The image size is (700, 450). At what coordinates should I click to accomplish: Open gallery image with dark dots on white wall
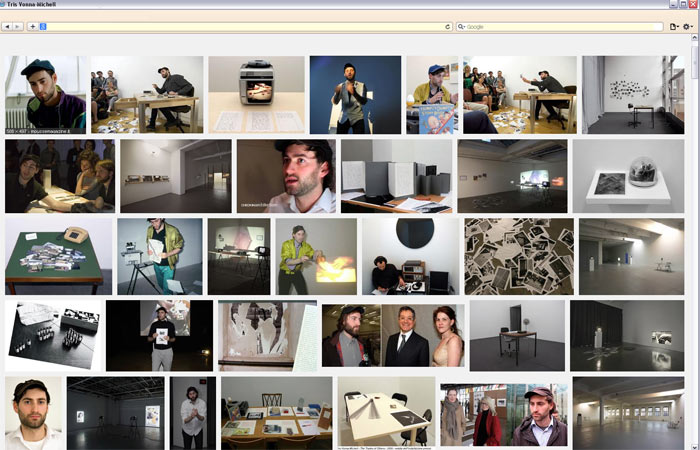(633, 95)
